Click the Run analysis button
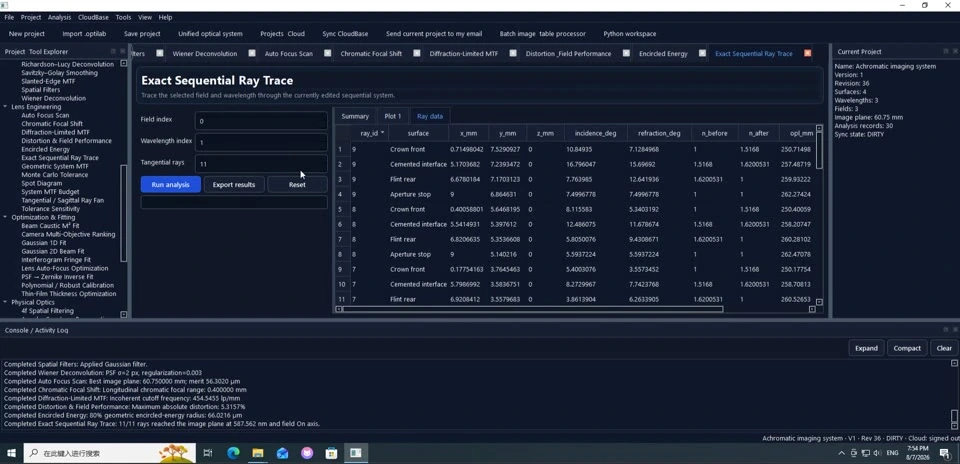Screen dimensions: 960x464 point(171,184)
